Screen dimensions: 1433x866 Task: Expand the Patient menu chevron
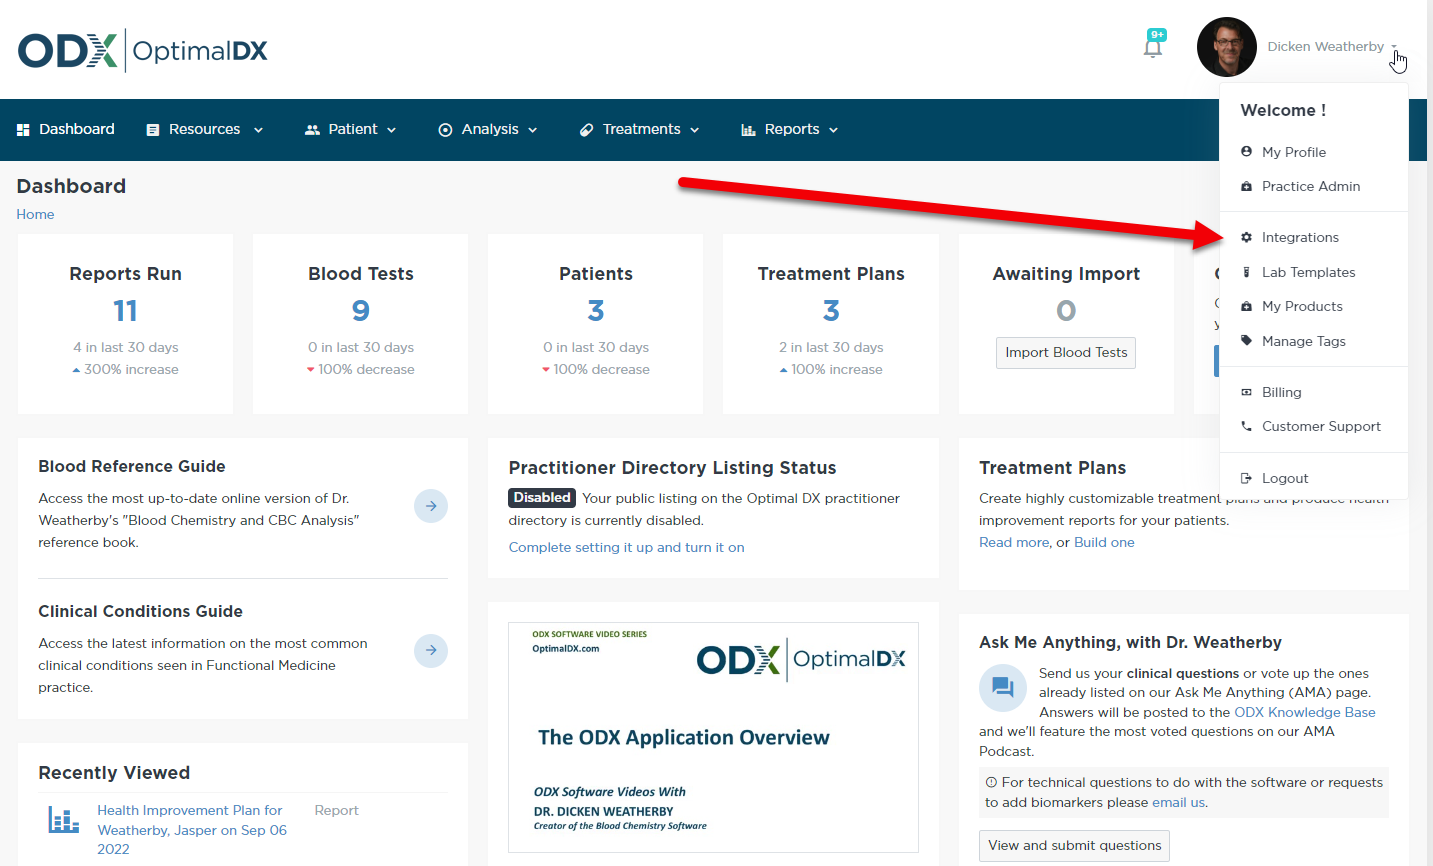click(x=391, y=130)
